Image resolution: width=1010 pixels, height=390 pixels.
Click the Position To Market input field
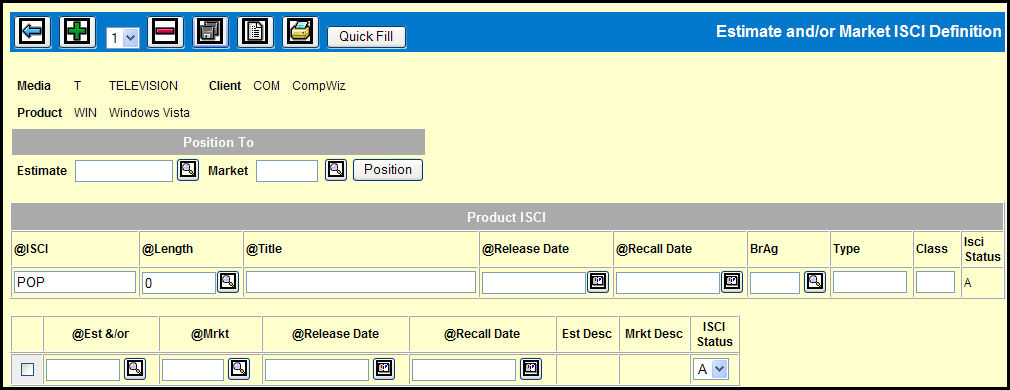[x=287, y=171]
